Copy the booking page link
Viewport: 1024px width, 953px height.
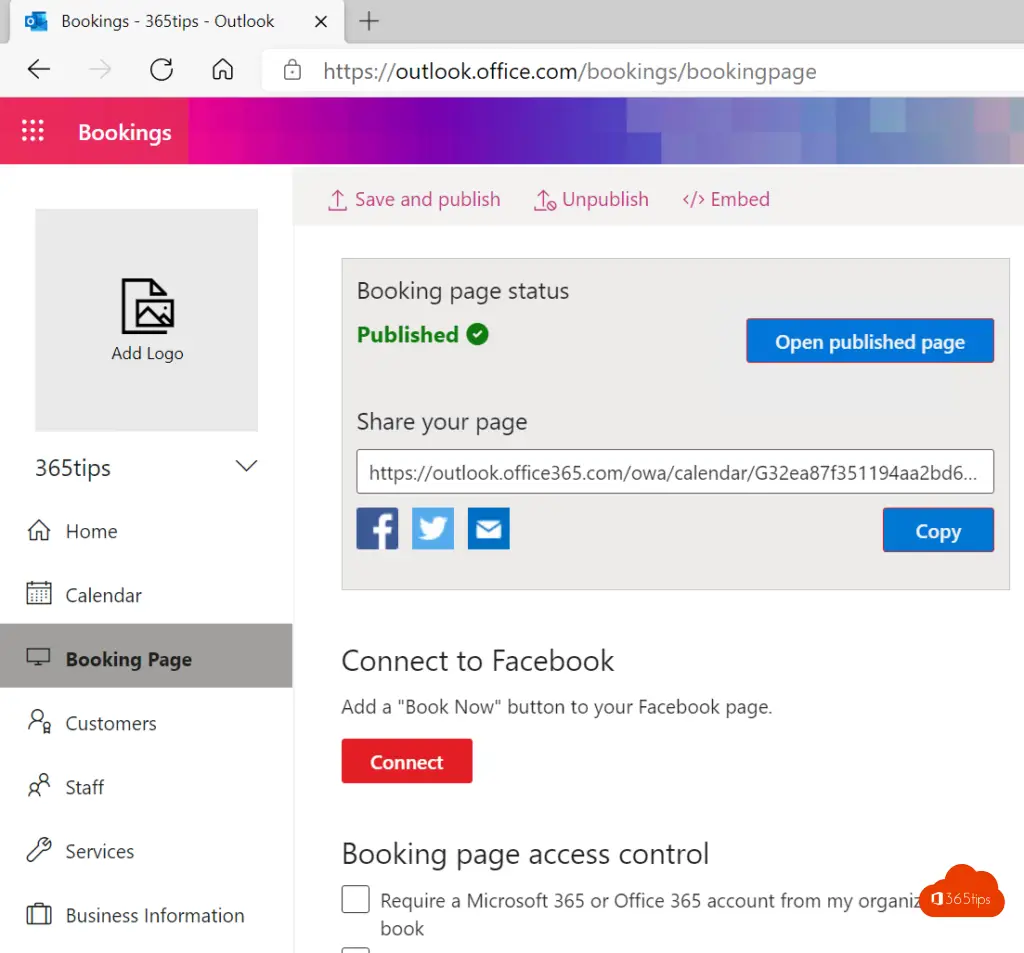pos(938,530)
